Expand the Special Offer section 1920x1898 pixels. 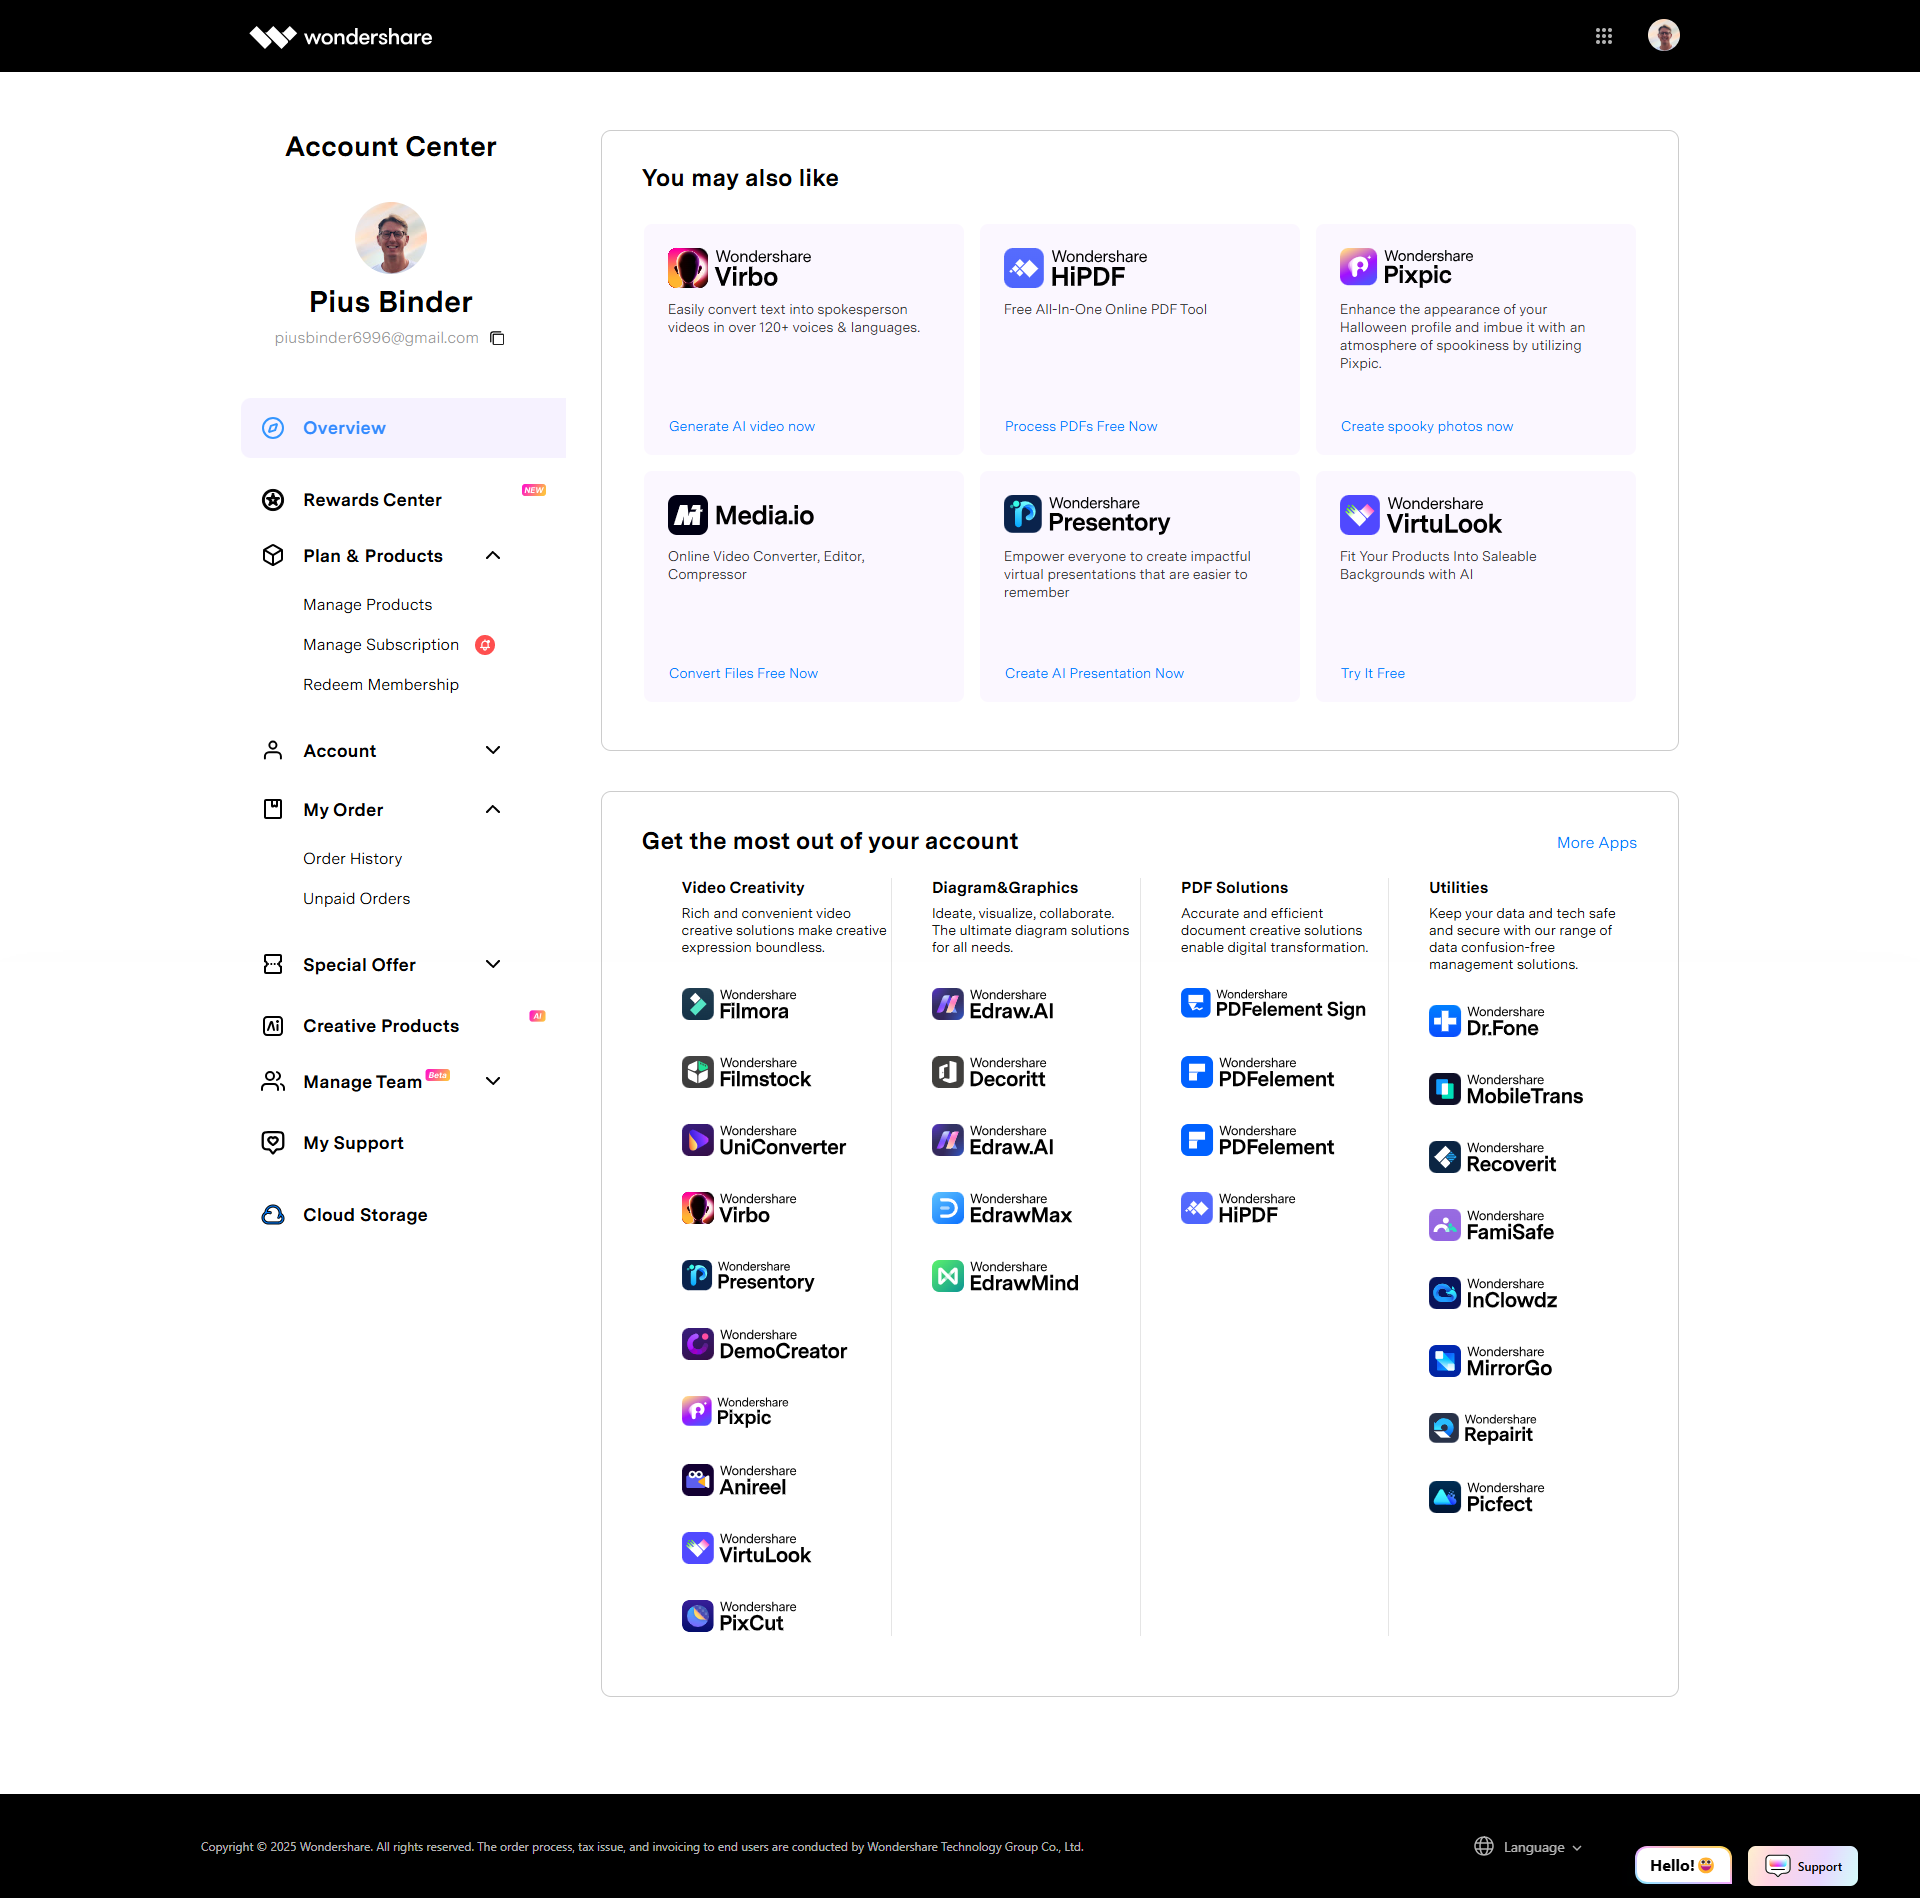point(493,964)
